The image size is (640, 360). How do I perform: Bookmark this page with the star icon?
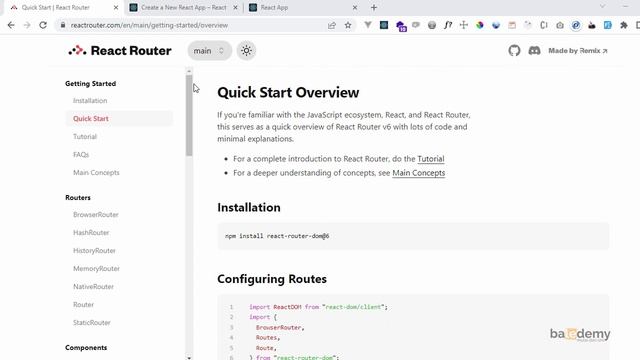tap(348, 25)
